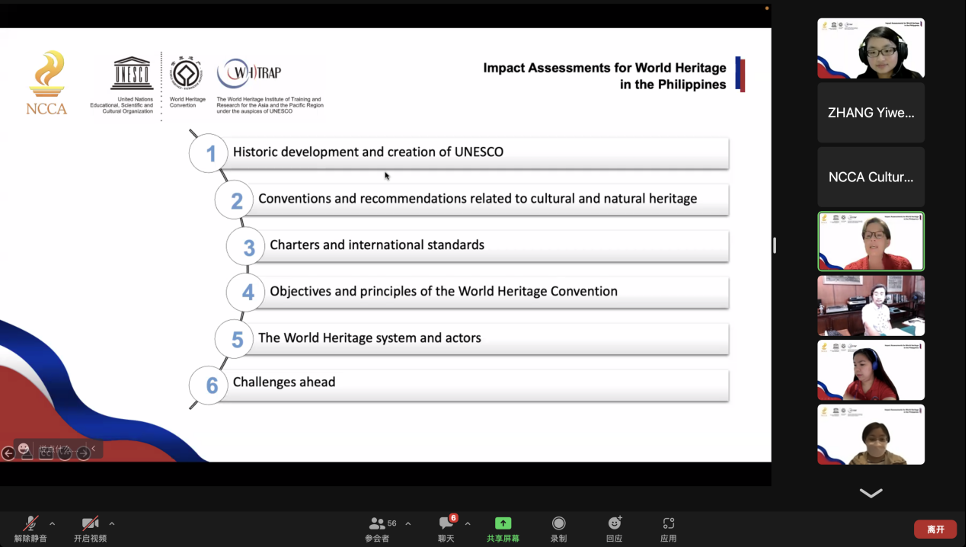This screenshot has height=547, width=966.
Task: Click the green Share Screen icon
Action: 503,524
